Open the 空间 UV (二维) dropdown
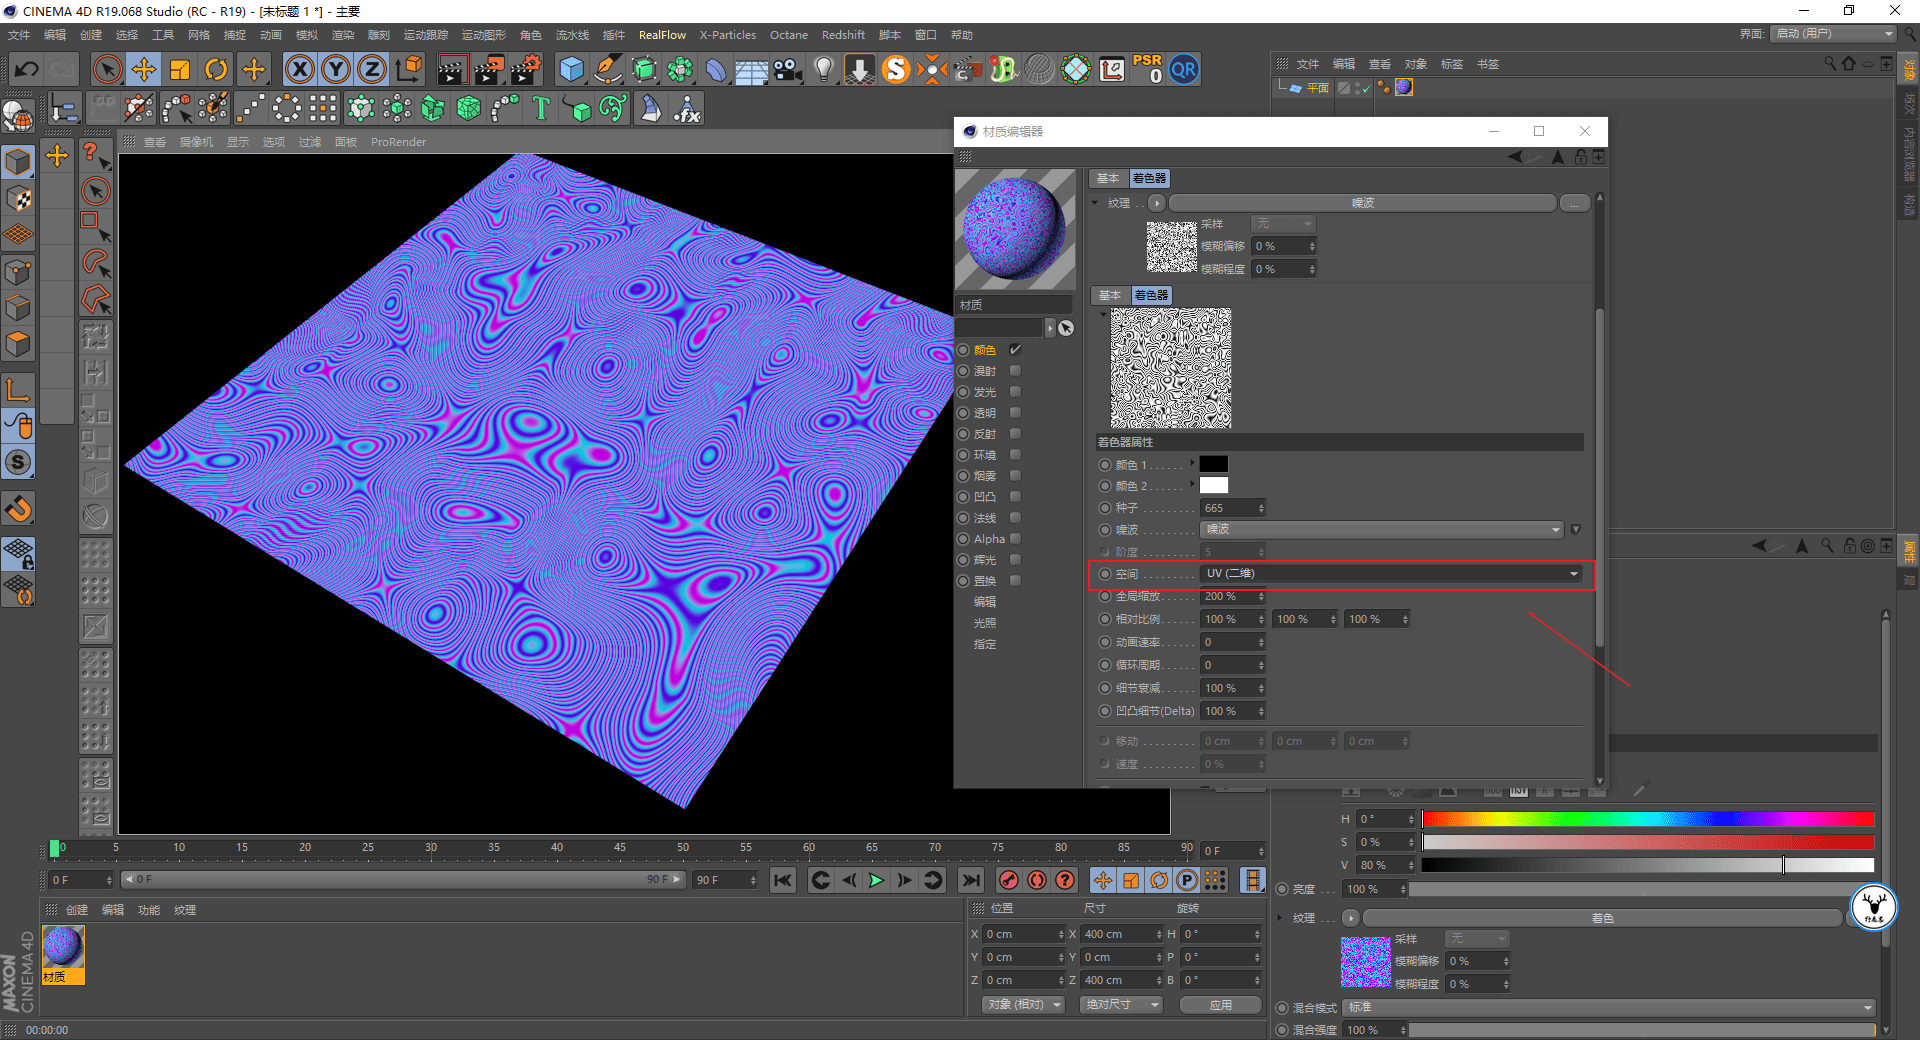 coord(1391,574)
